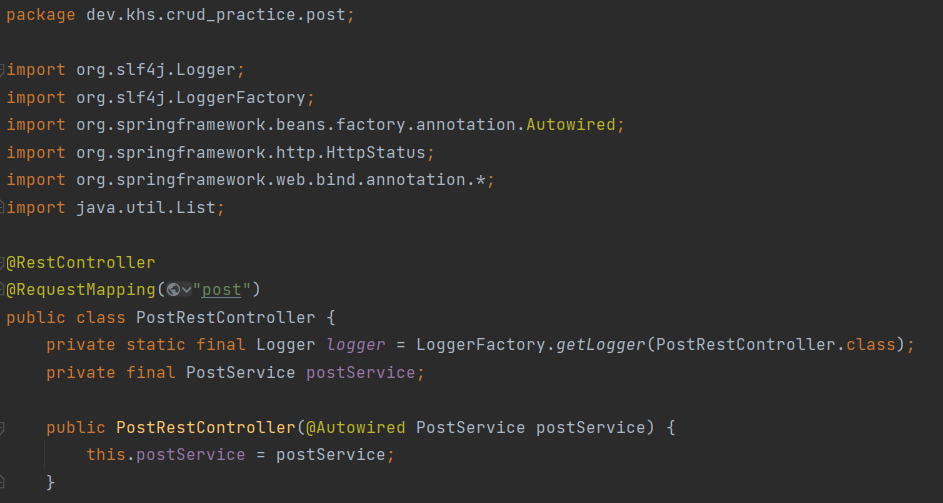Click the italic logger field name
This screenshot has height=503, width=943.
pos(355,345)
